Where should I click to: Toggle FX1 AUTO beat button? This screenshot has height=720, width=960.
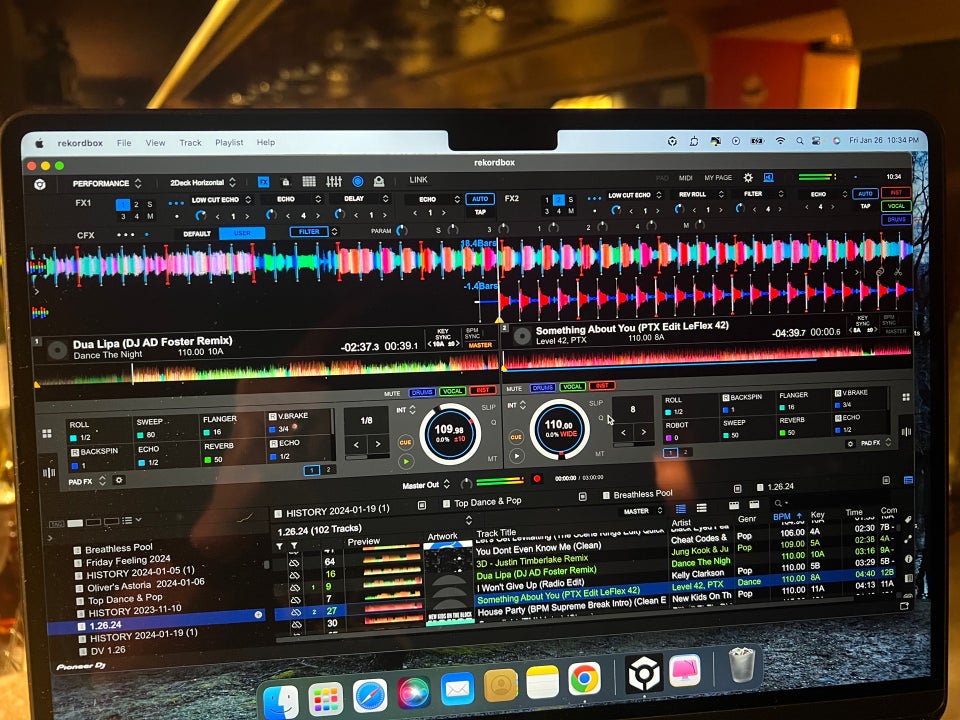tap(480, 199)
